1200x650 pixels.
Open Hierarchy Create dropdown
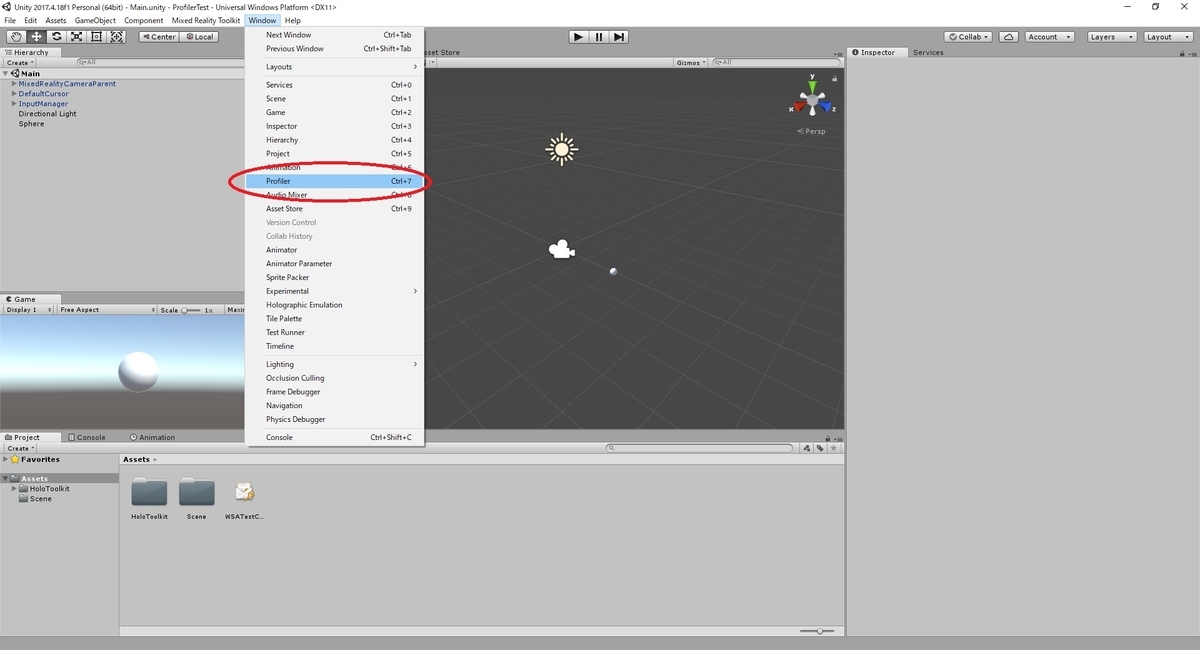pos(19,62)
